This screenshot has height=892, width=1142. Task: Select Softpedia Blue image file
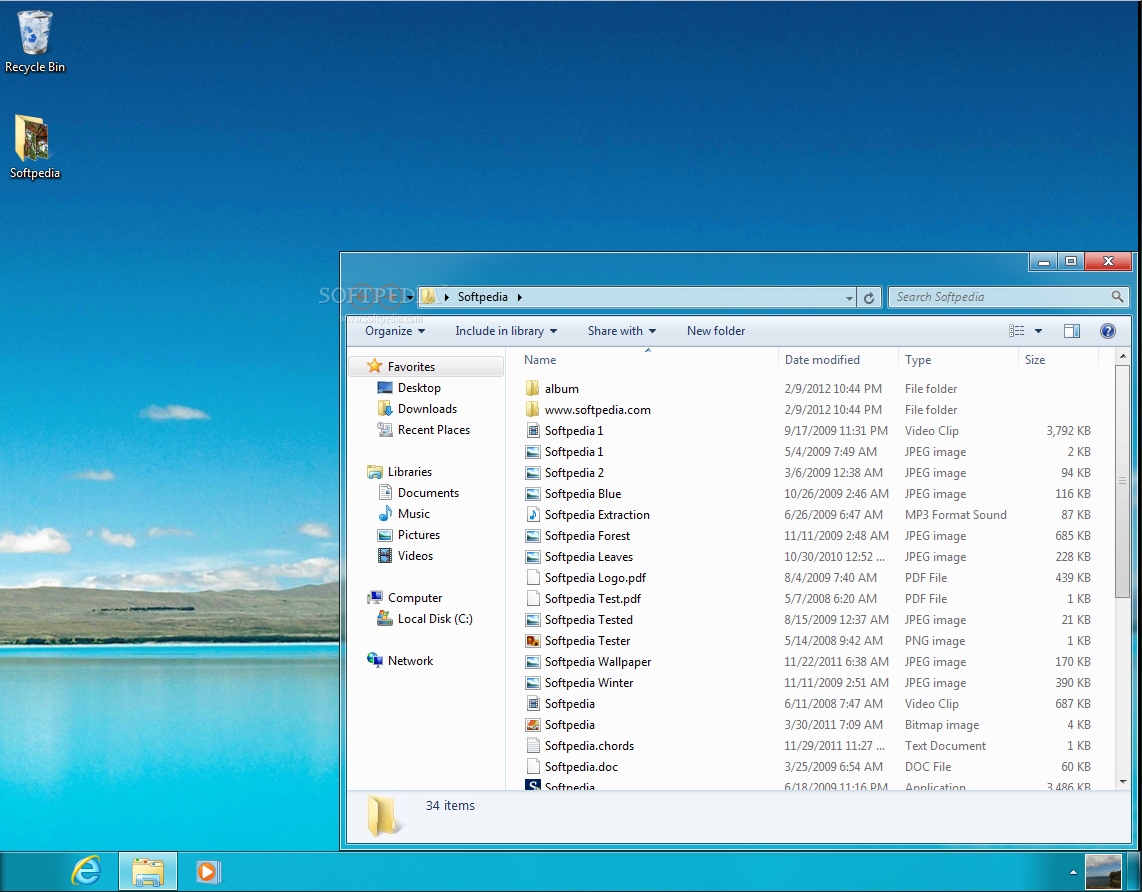pos(583,494)
